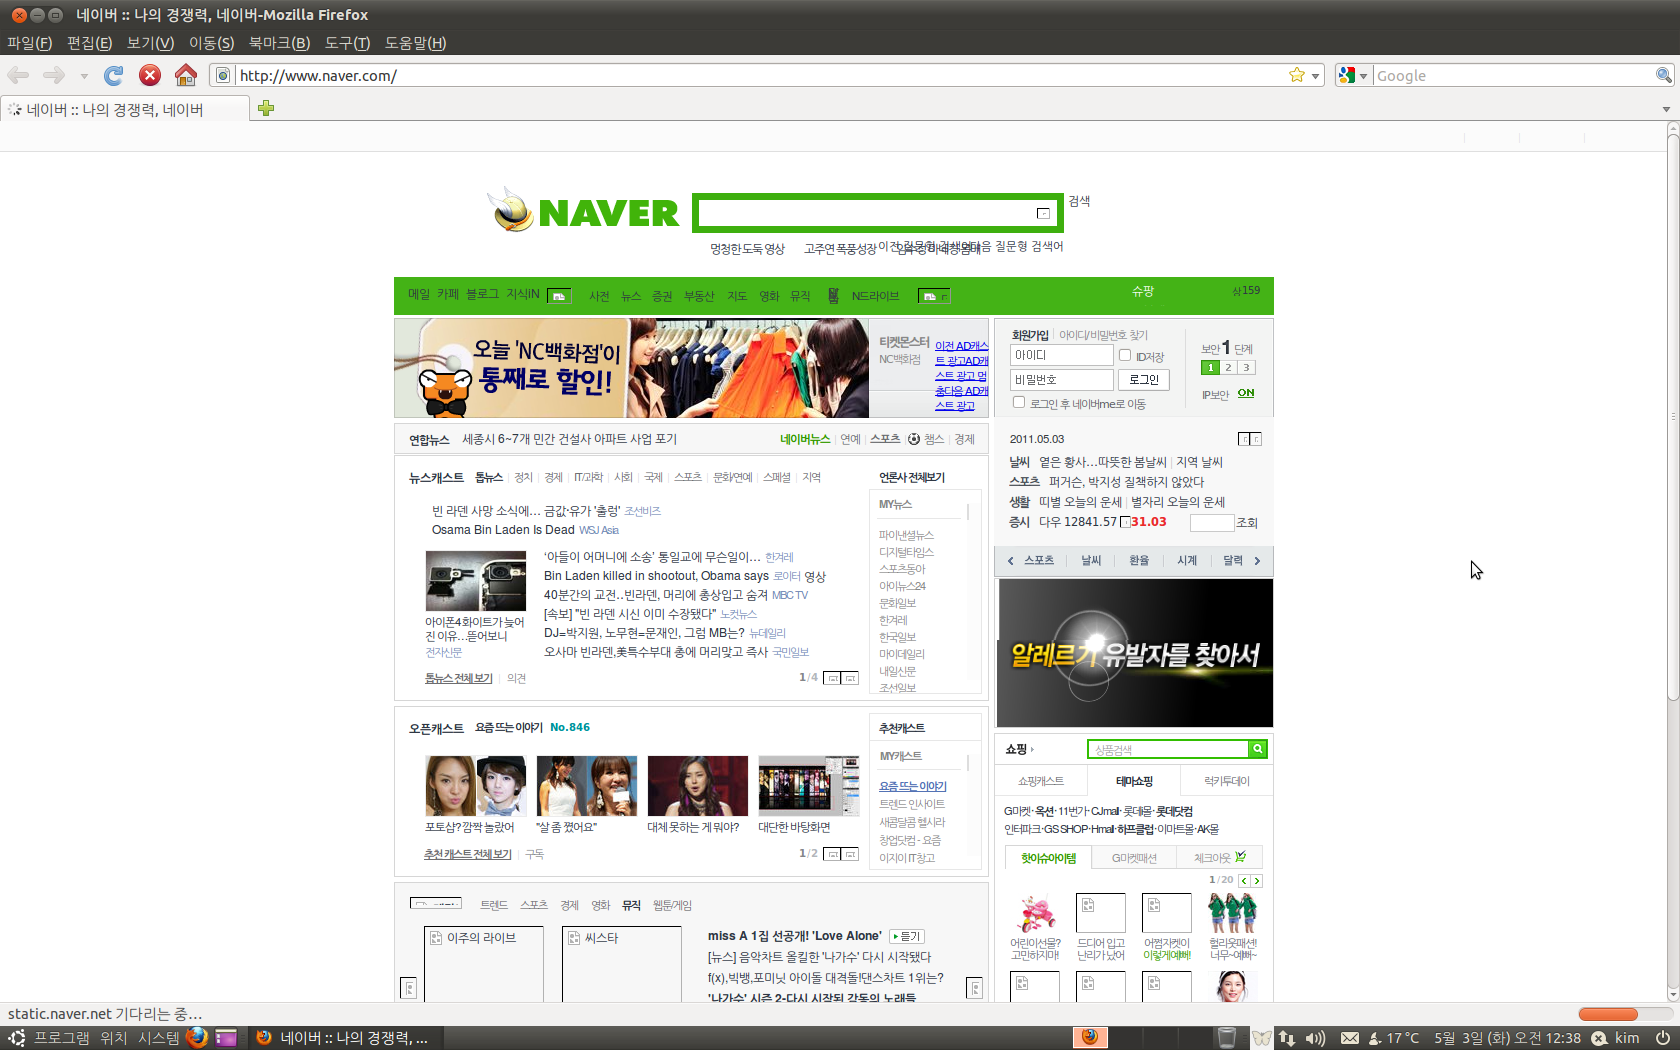Click the bookmark star icon in URL bar
Image resolution: width=1680 pixels, height=1050 pixels.
point(1297,76)
